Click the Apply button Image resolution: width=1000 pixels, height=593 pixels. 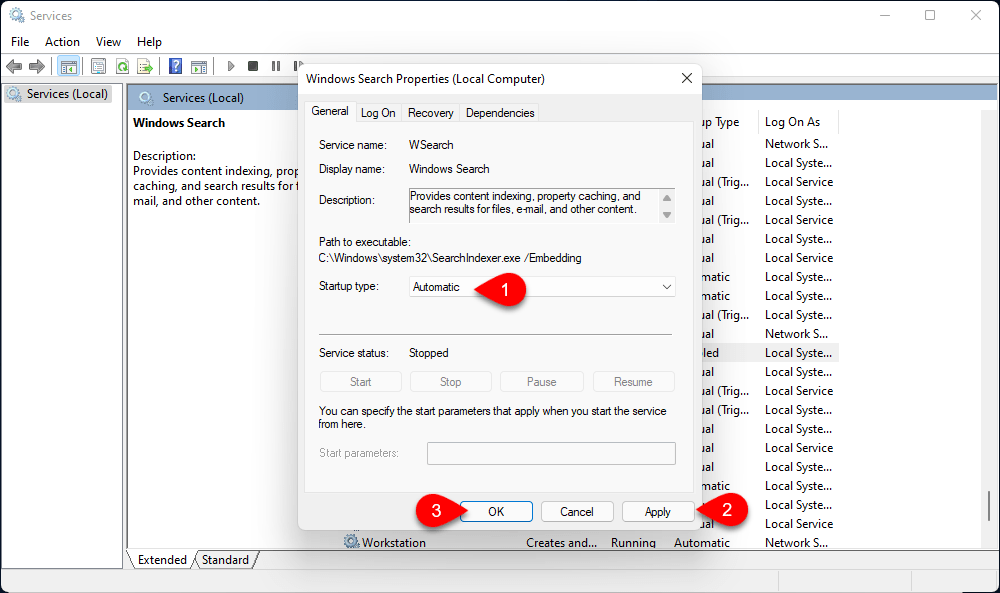[x=658, y=511]
